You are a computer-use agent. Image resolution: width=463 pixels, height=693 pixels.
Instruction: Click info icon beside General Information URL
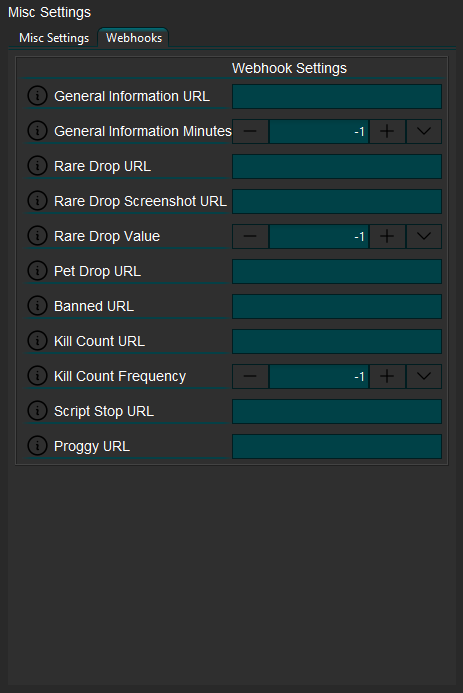point(37,96)
